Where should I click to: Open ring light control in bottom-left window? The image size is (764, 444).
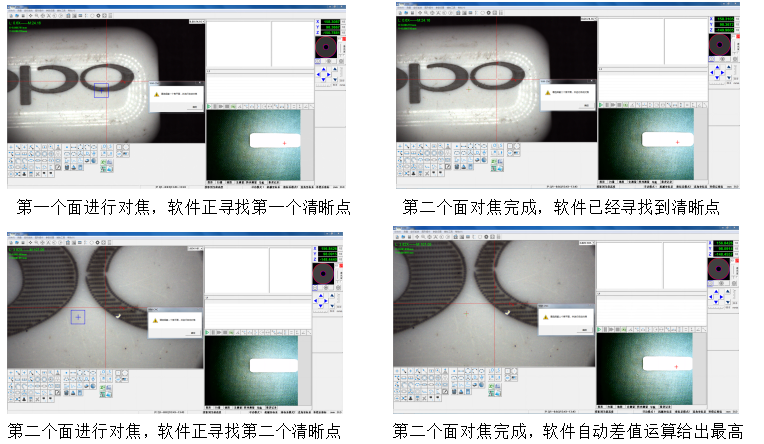tap(323, 273)
